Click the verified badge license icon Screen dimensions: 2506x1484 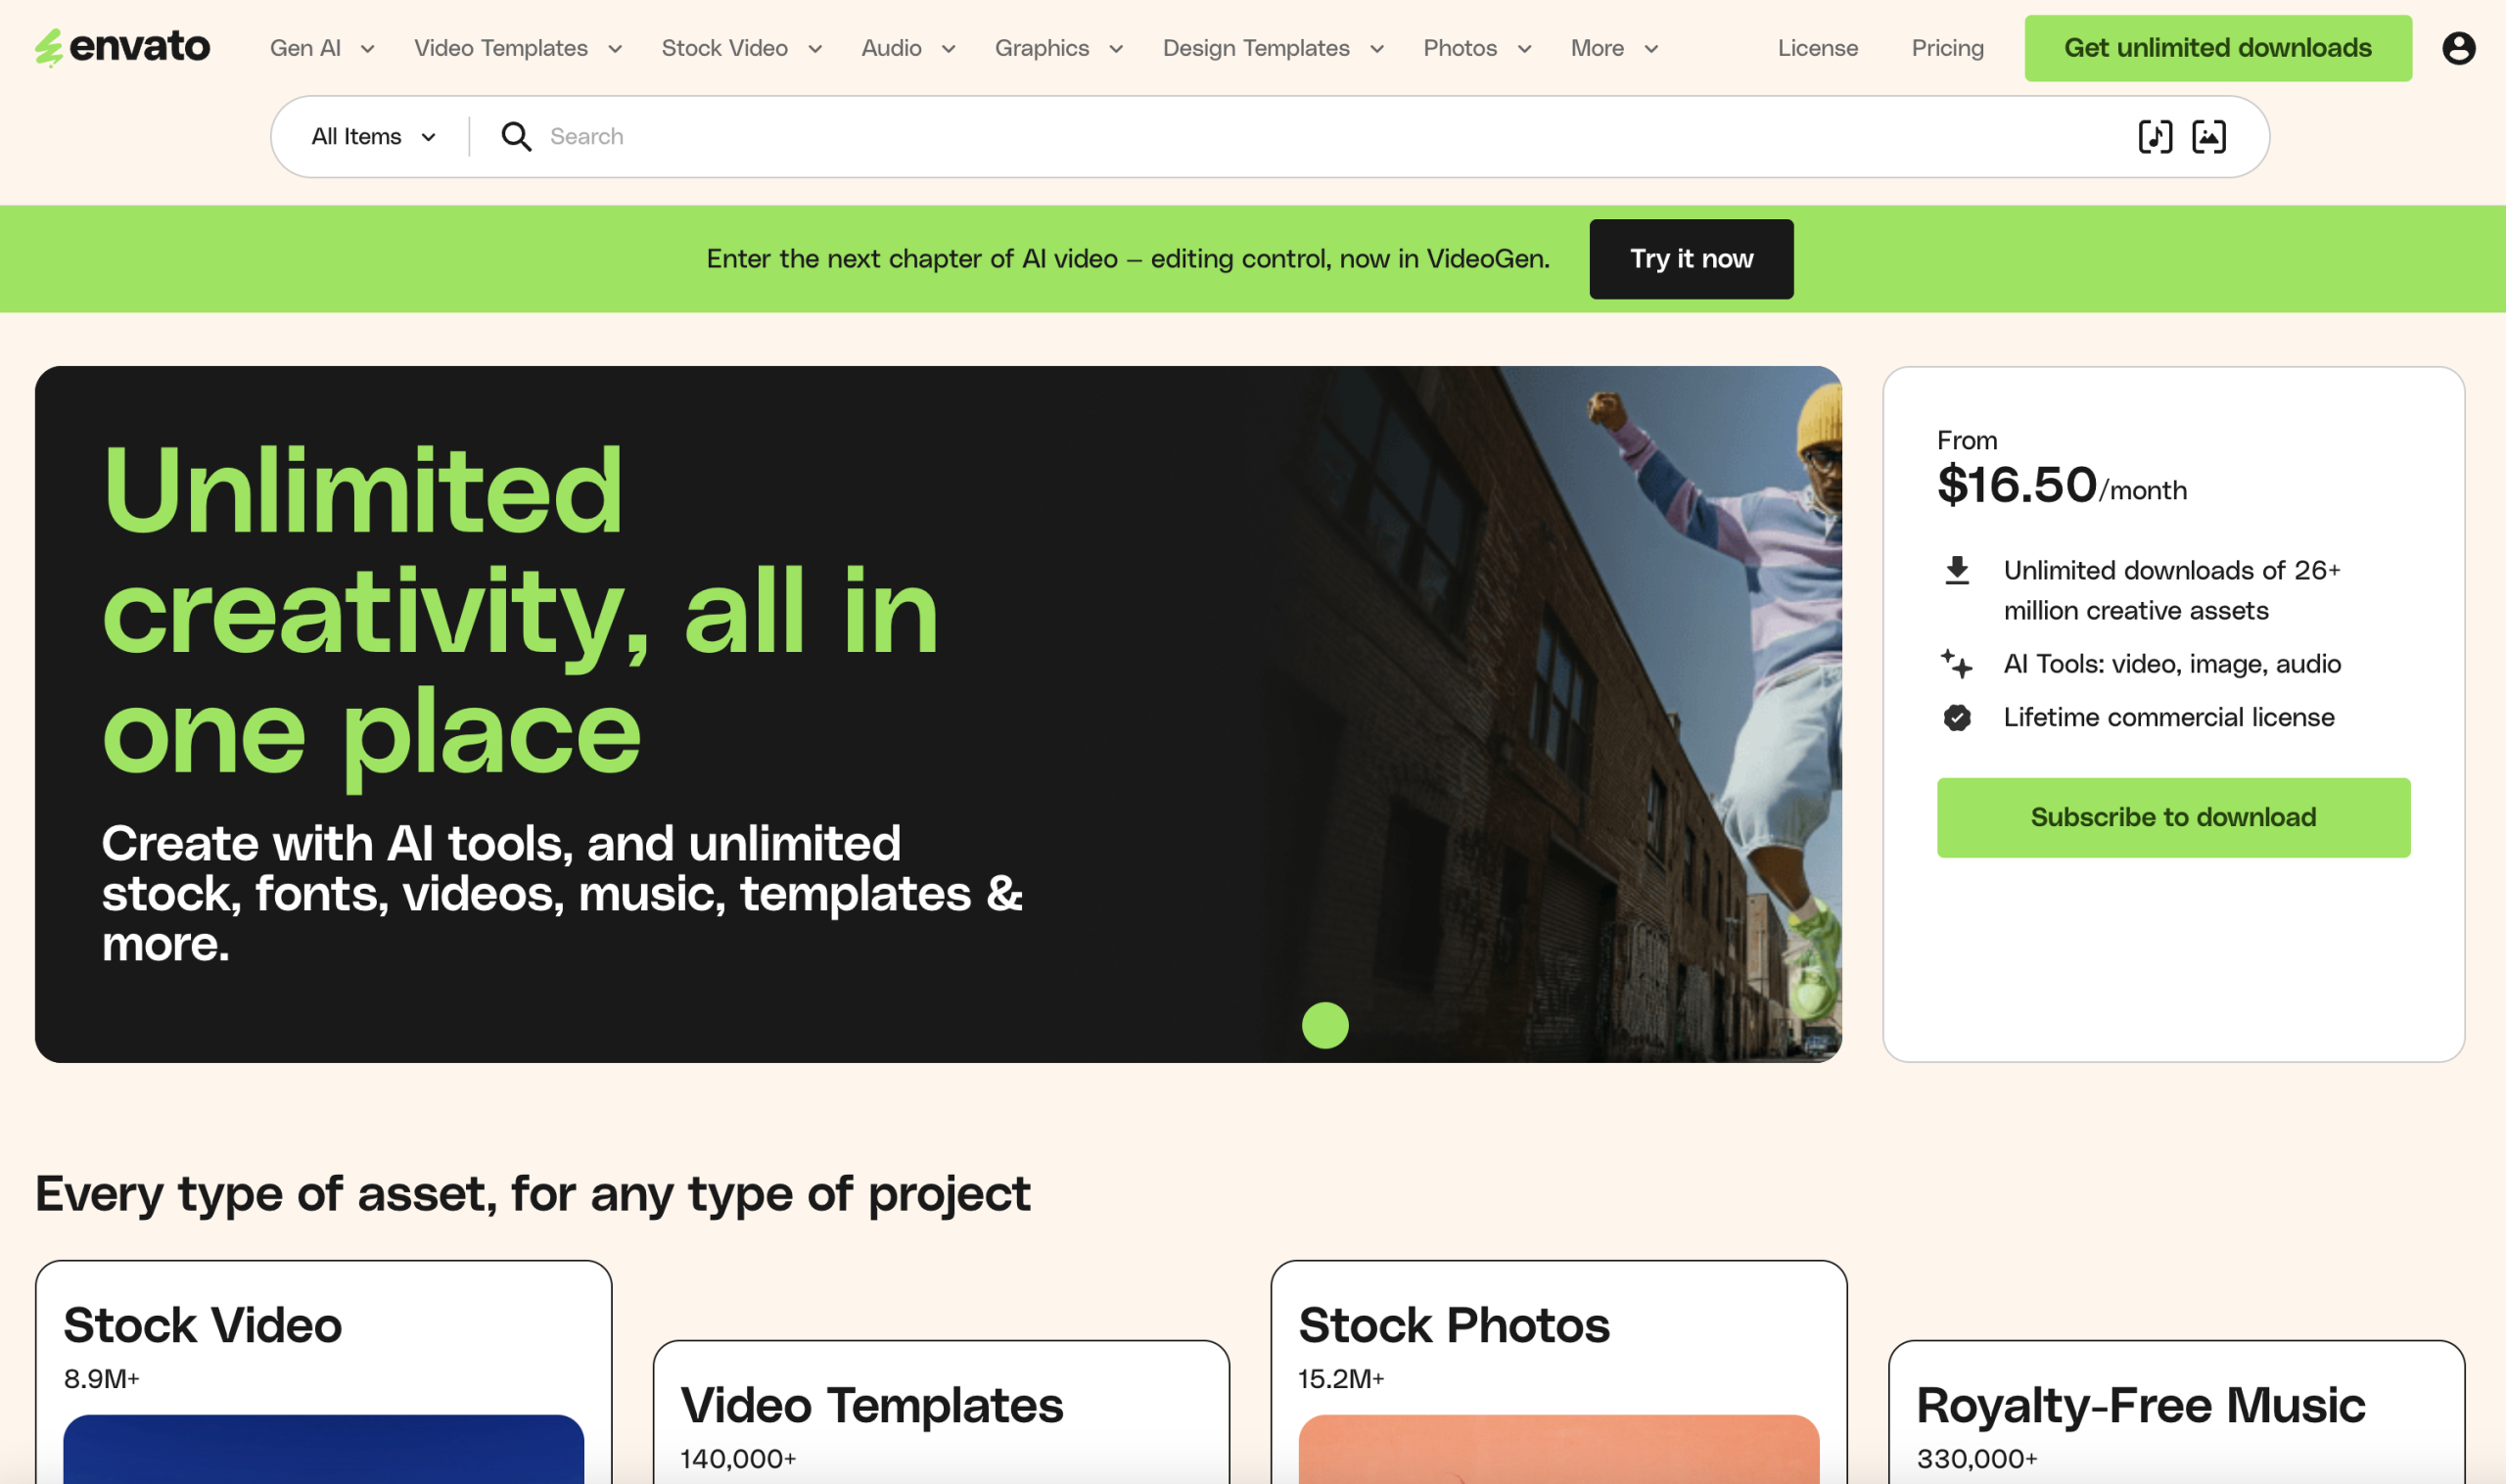pos(1957,718)
